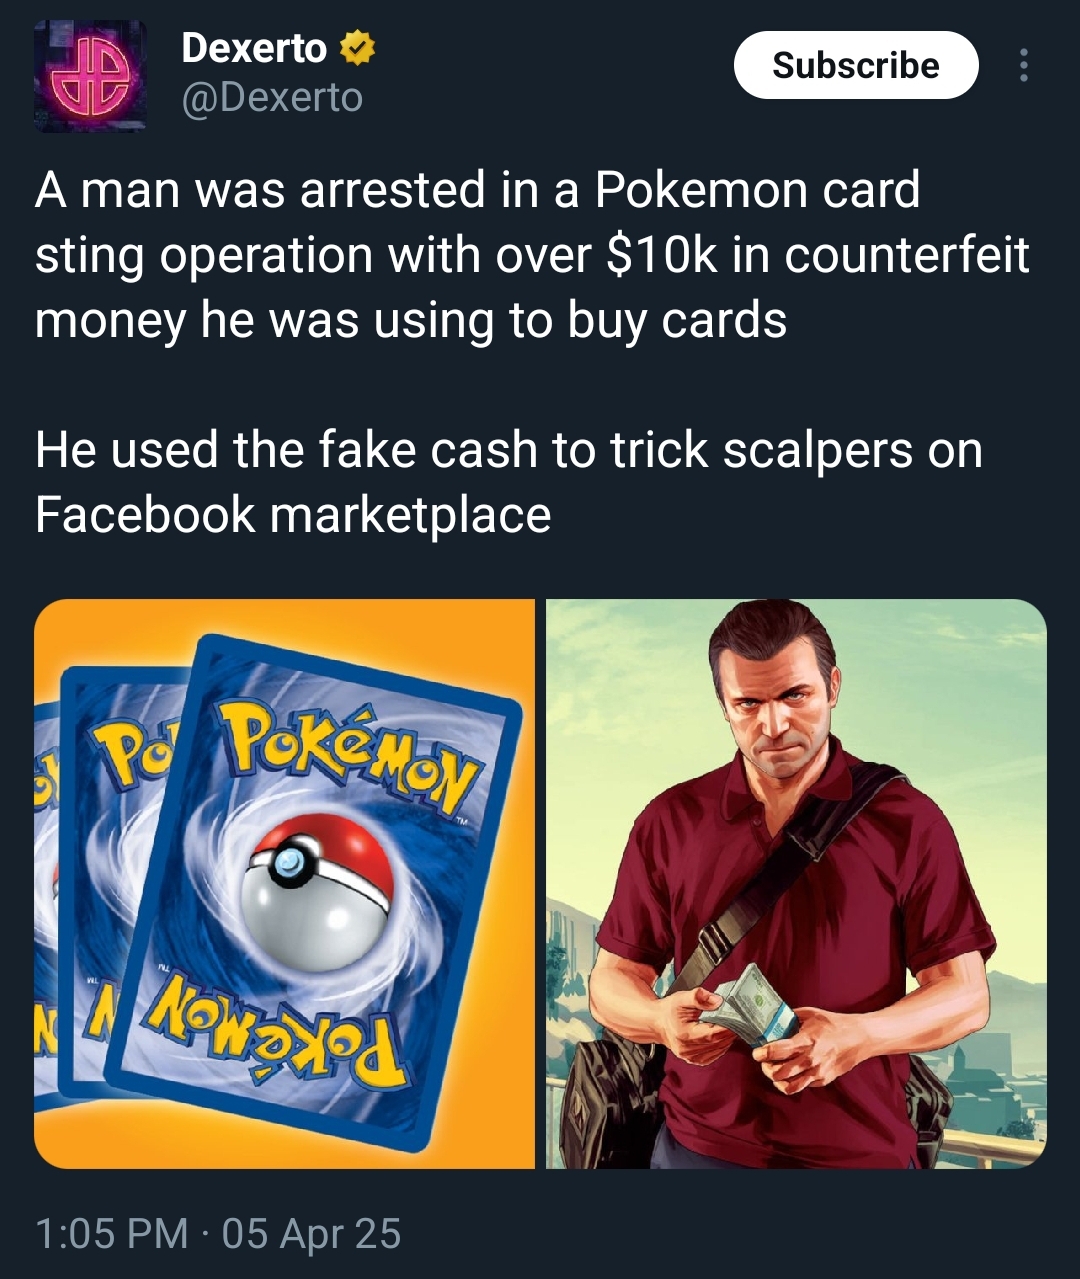Click the 1:05 PM timestamp
Image resolution: width=1080 pixels, height=1279 pixels.
pyautogui.click(x=112, y=1233)
